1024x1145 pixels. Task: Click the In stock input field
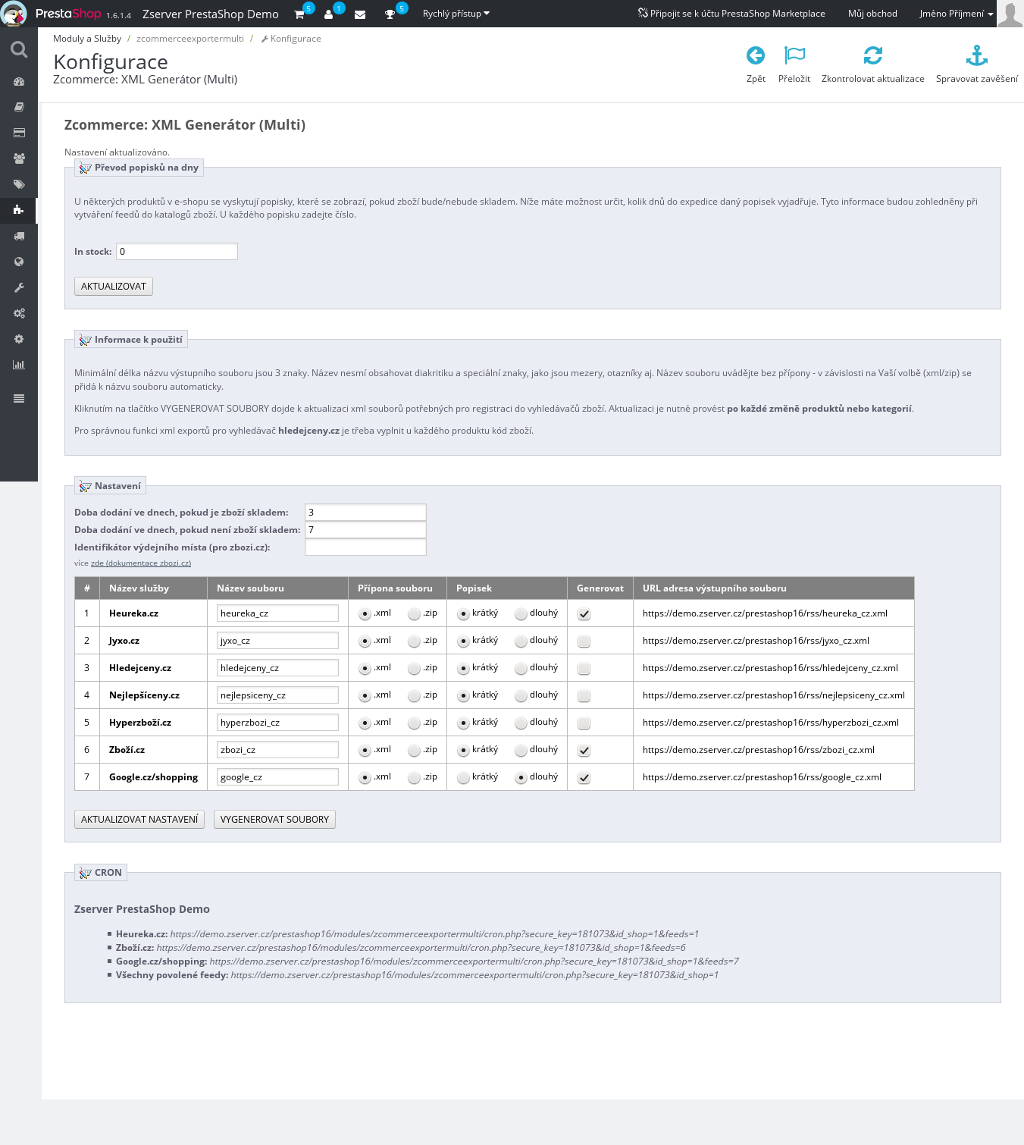tap(177, 251)
